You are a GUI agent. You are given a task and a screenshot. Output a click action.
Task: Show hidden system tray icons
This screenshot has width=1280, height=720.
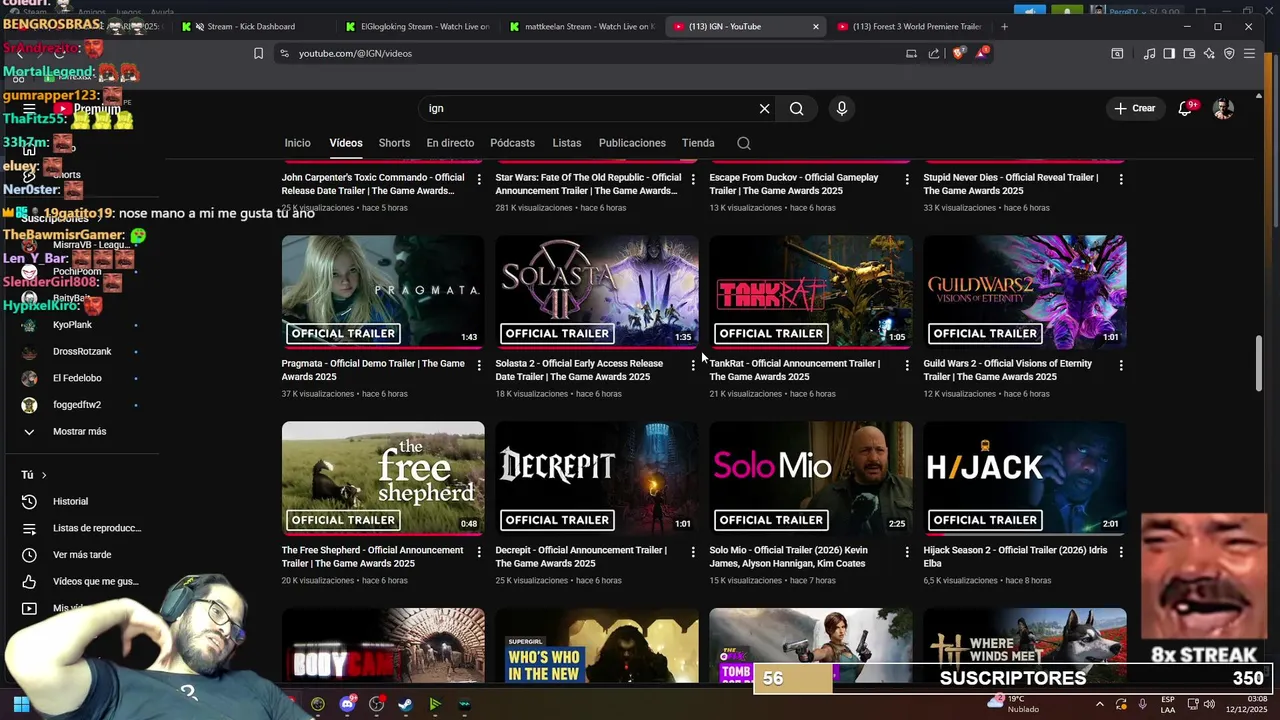[x=1099, y=704]
